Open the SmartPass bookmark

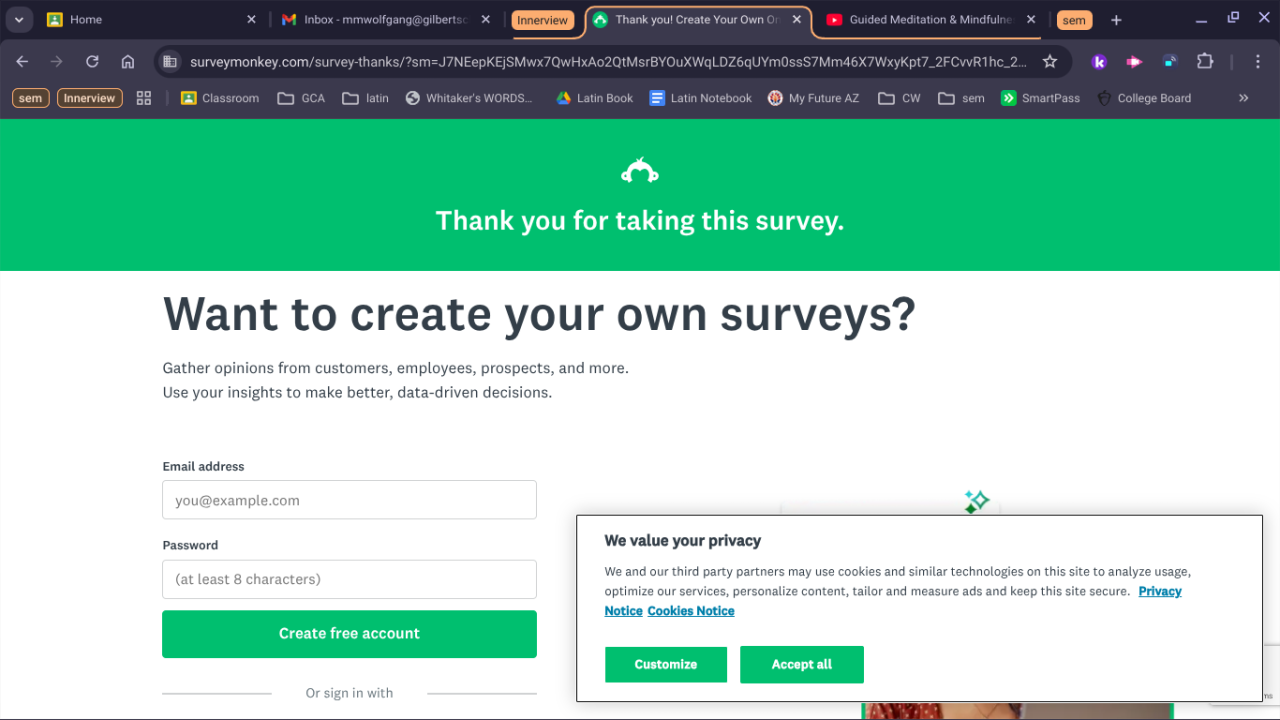(x=1040, y=98)
